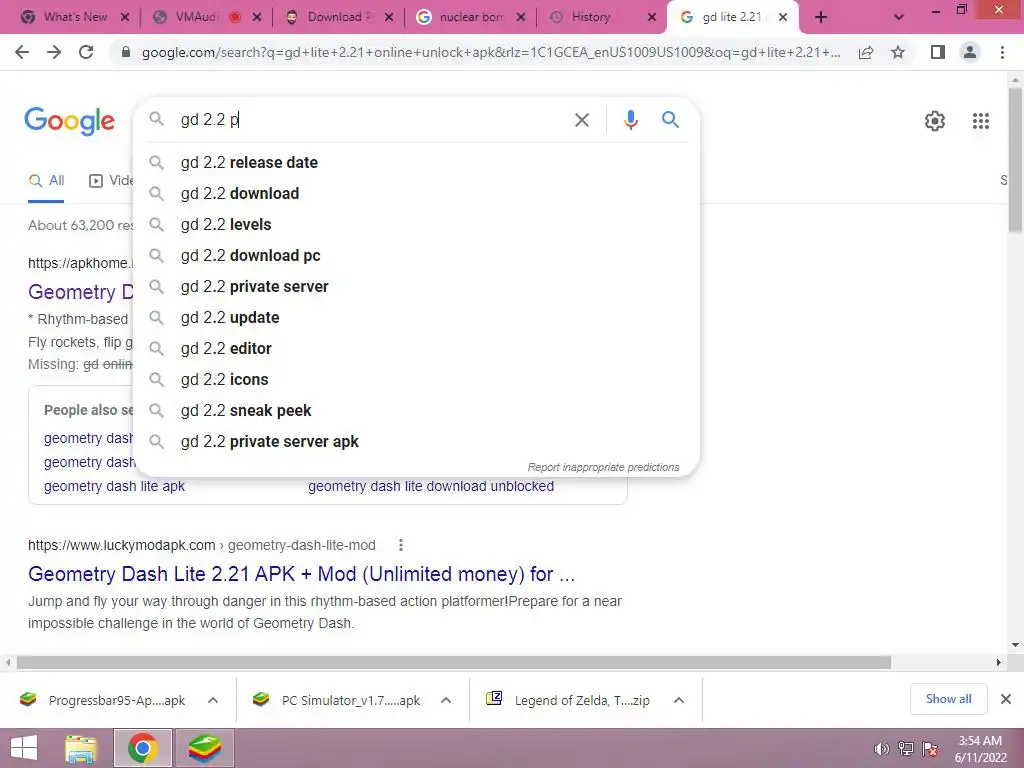Viewport: 1024px width, 768px height.
Task: Choose suggestion gd 2.2 private server apk
Action: pos(417,441)
